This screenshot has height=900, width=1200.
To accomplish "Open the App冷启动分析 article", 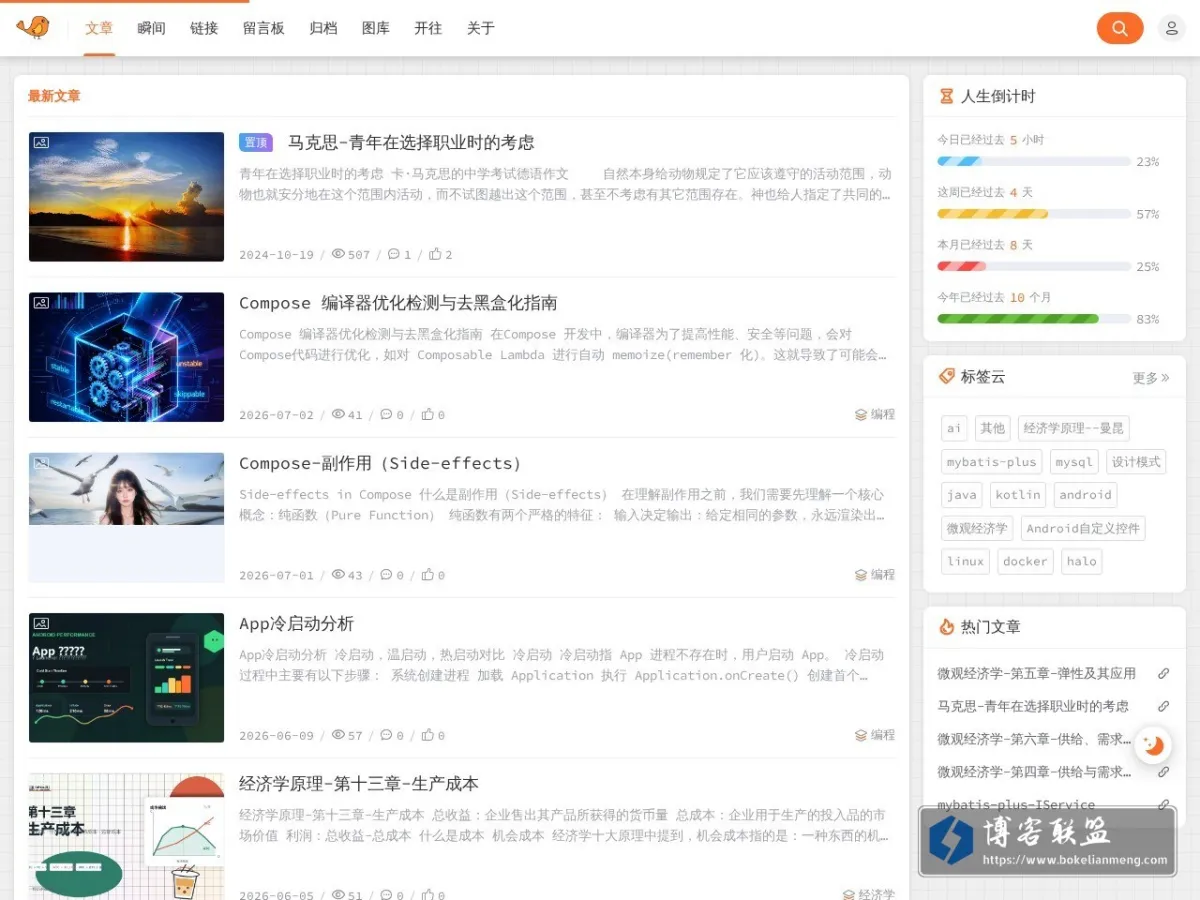I will (296, 623).
